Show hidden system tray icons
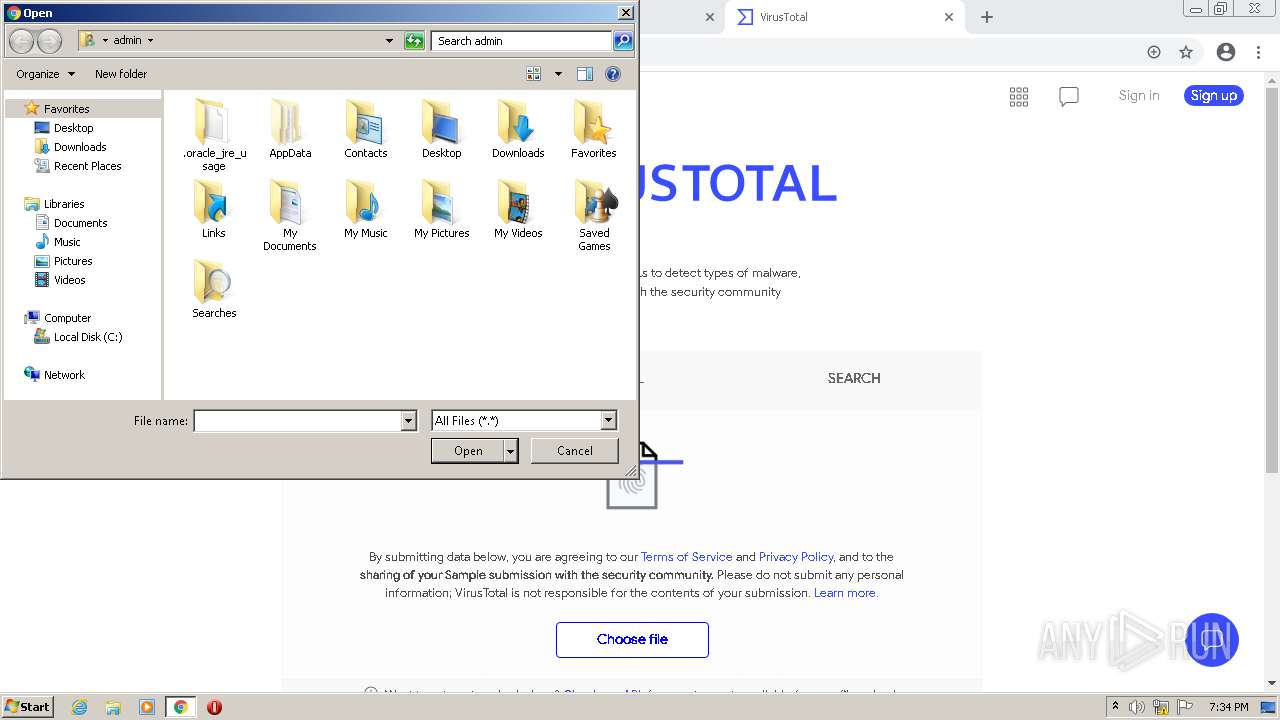The height and width of the screenshot is (720, 1280). point(1115,707)
